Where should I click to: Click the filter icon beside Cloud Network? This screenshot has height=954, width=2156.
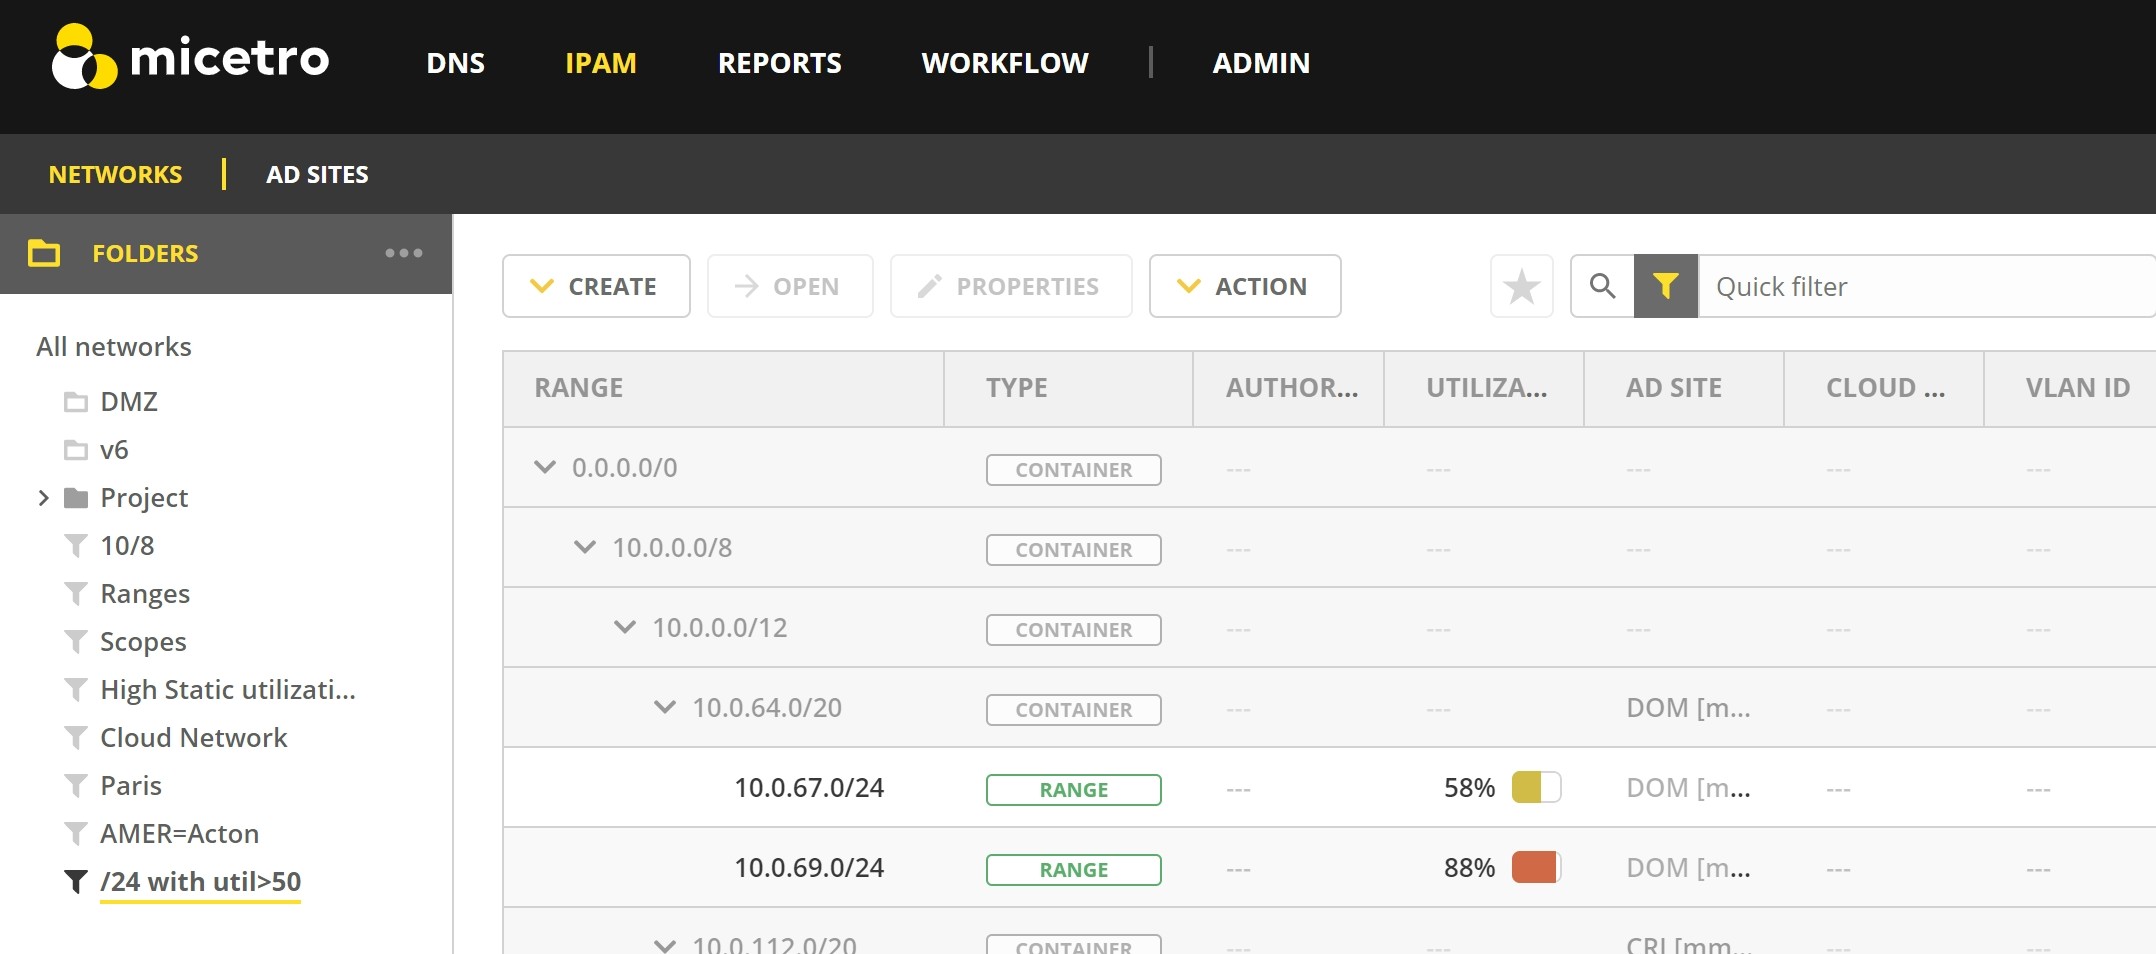pyautogui.click(x=76, y=738)
